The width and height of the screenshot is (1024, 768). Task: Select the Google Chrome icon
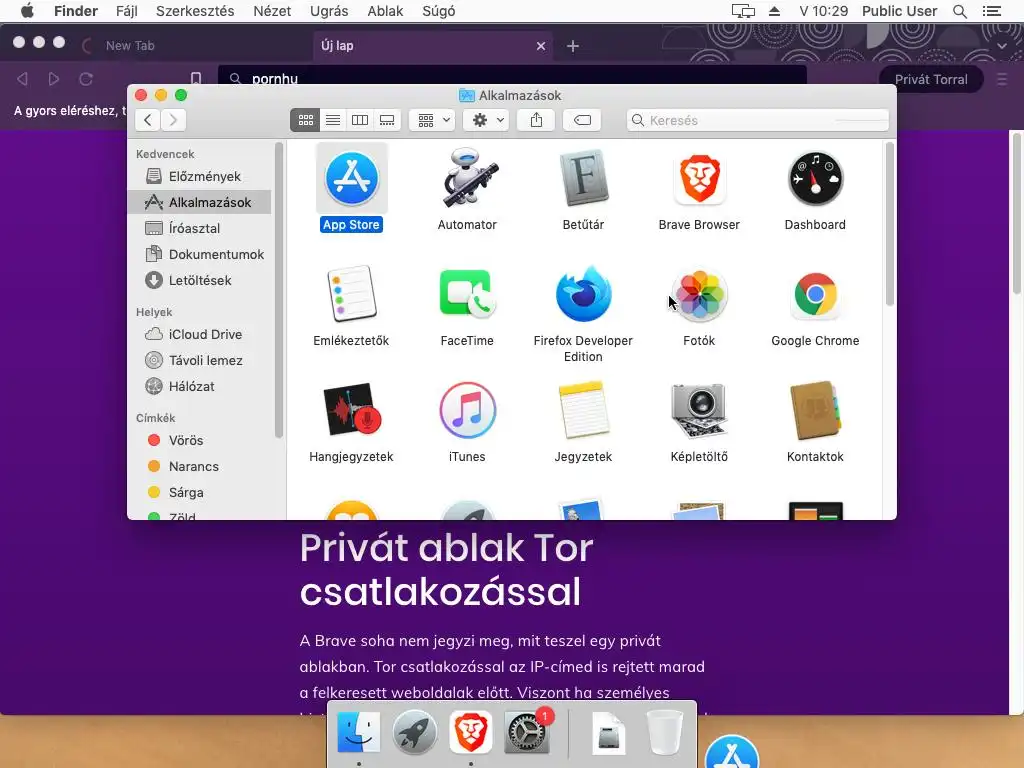pos(815,295)
